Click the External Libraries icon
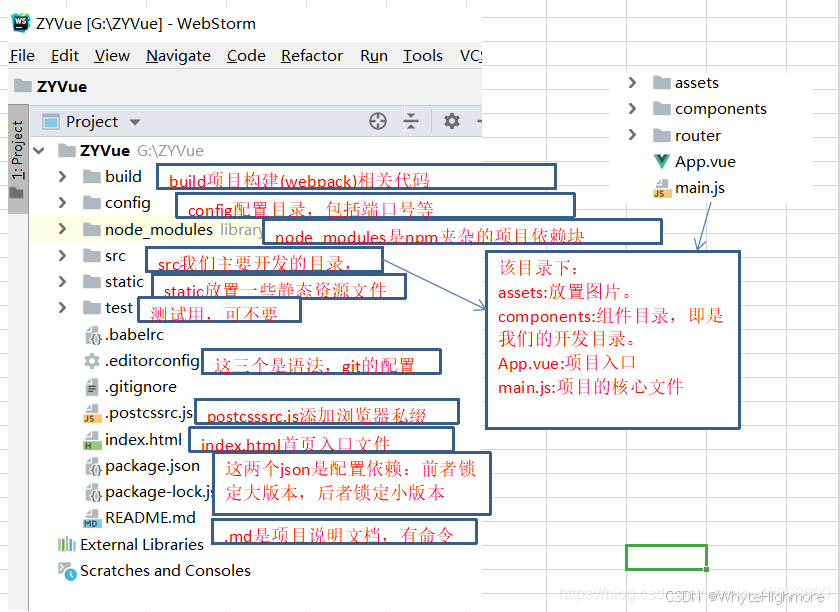This screenshot has width=840, height=612. (x=67, y=544)
